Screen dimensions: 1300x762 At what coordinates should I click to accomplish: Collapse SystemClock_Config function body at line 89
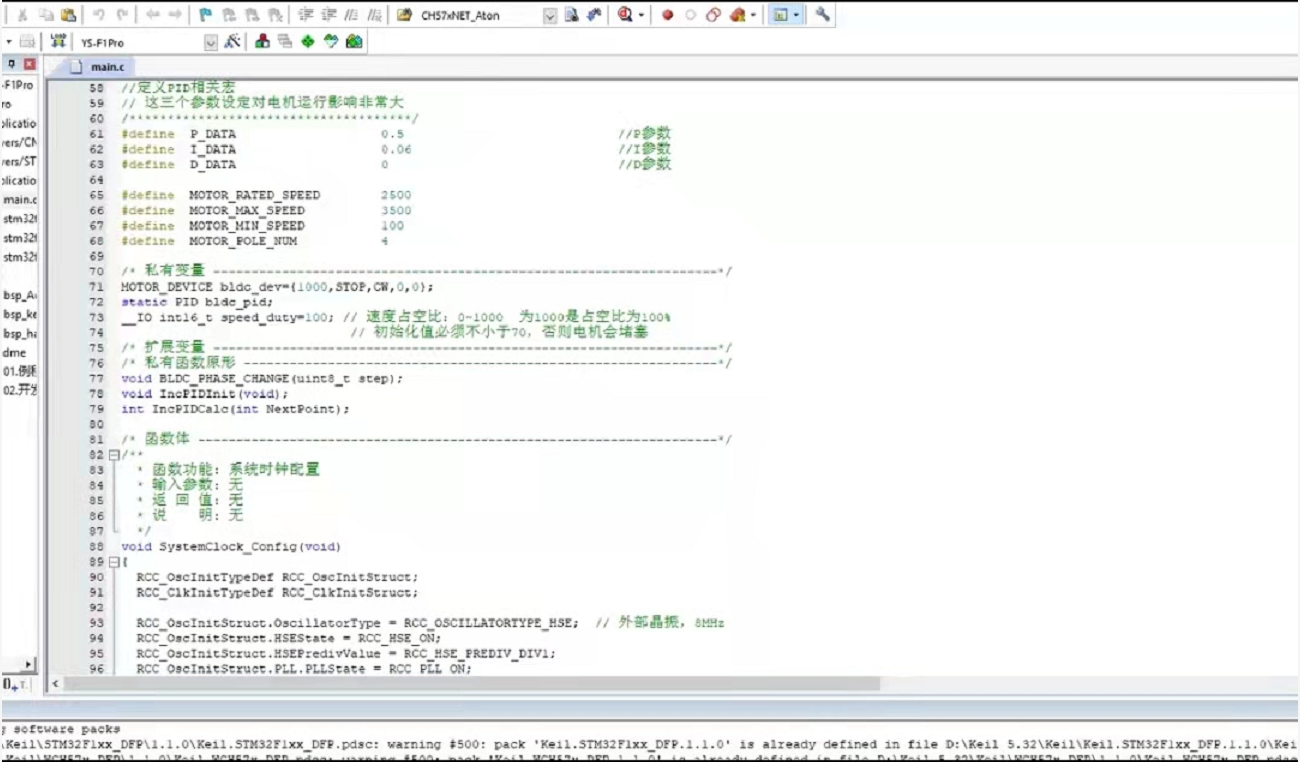pyautogui.click(x=113, y=562)
